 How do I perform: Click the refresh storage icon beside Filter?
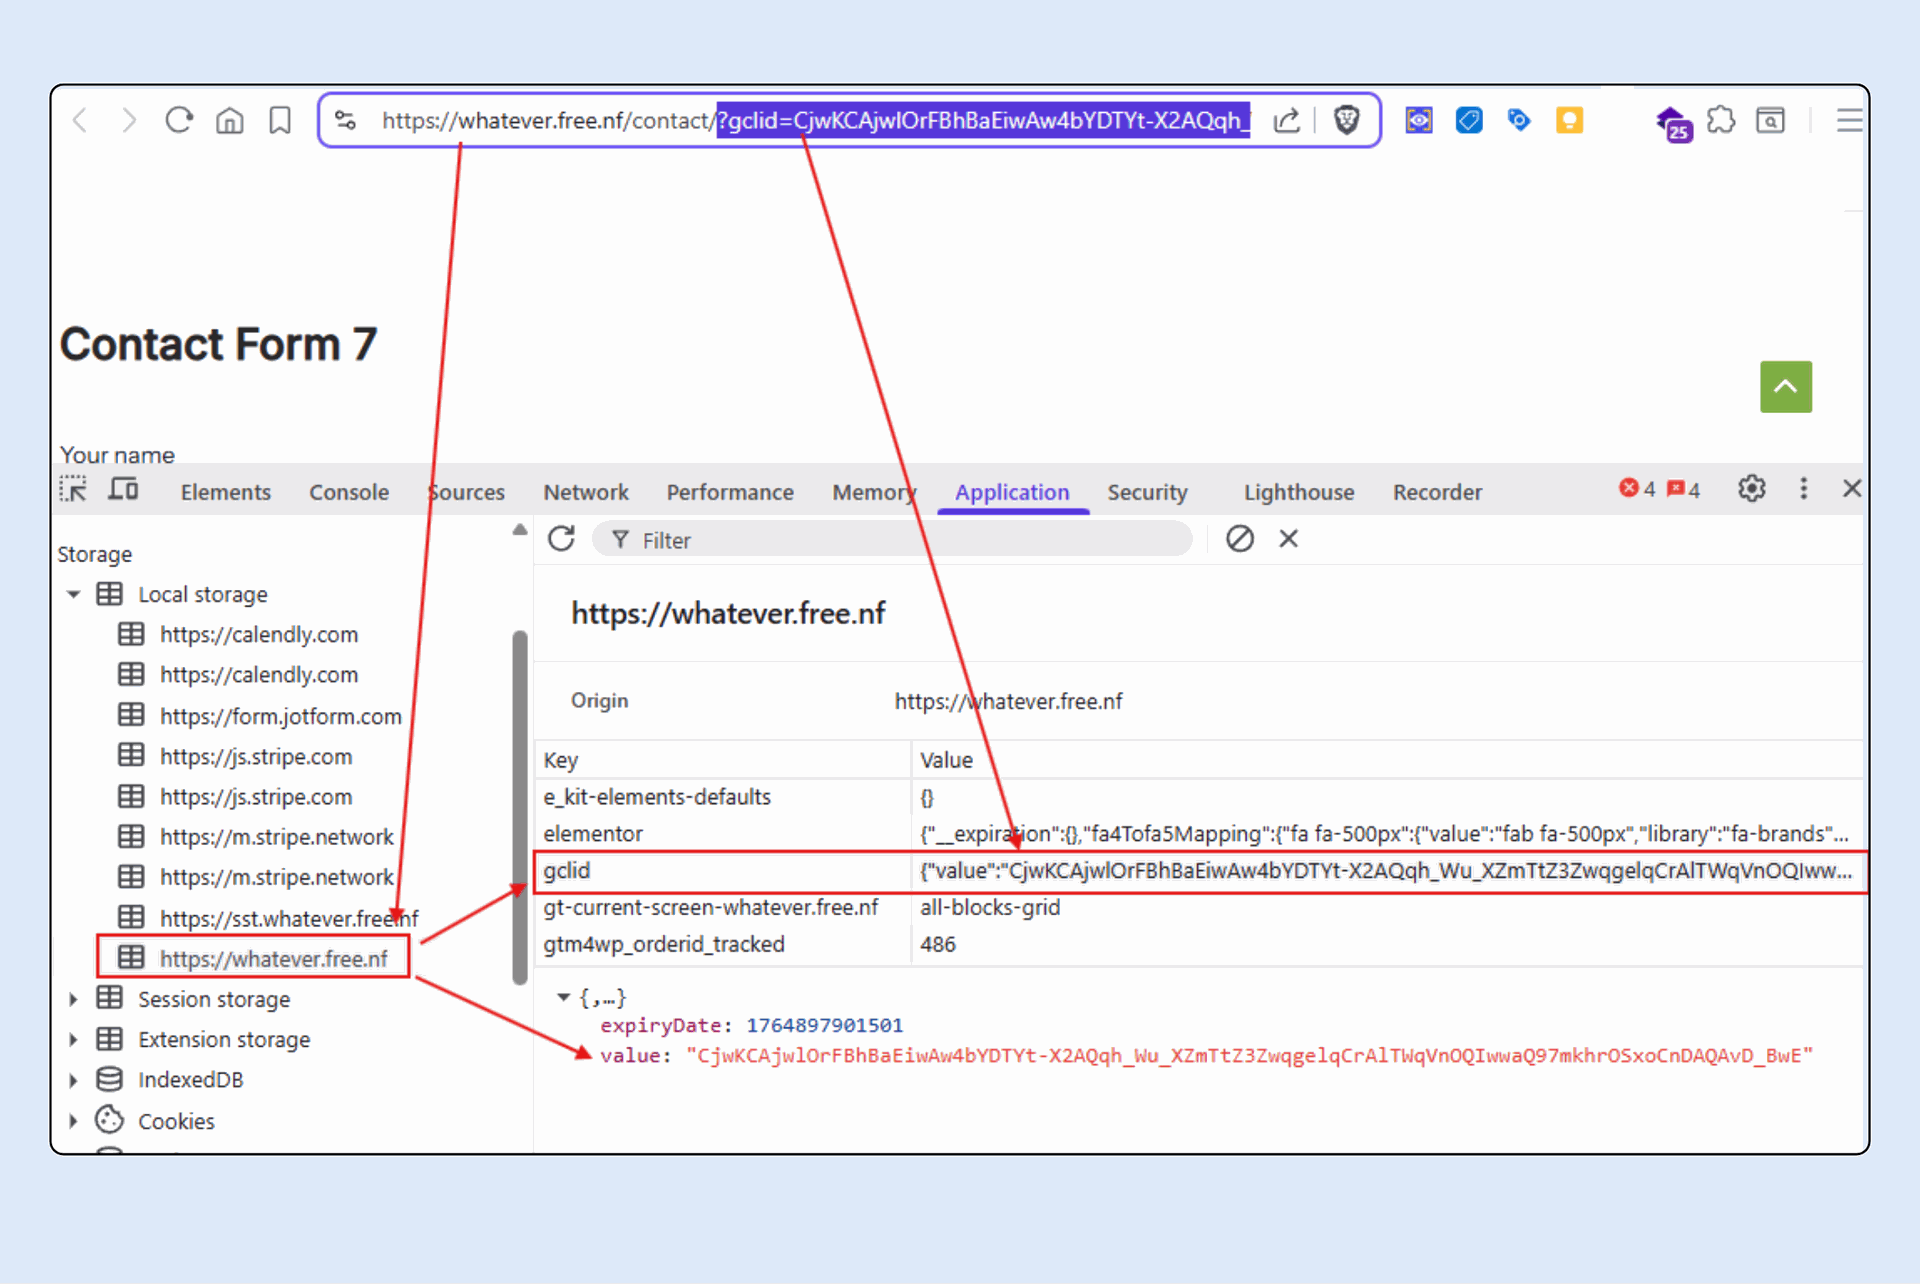(x=561, y=539)
